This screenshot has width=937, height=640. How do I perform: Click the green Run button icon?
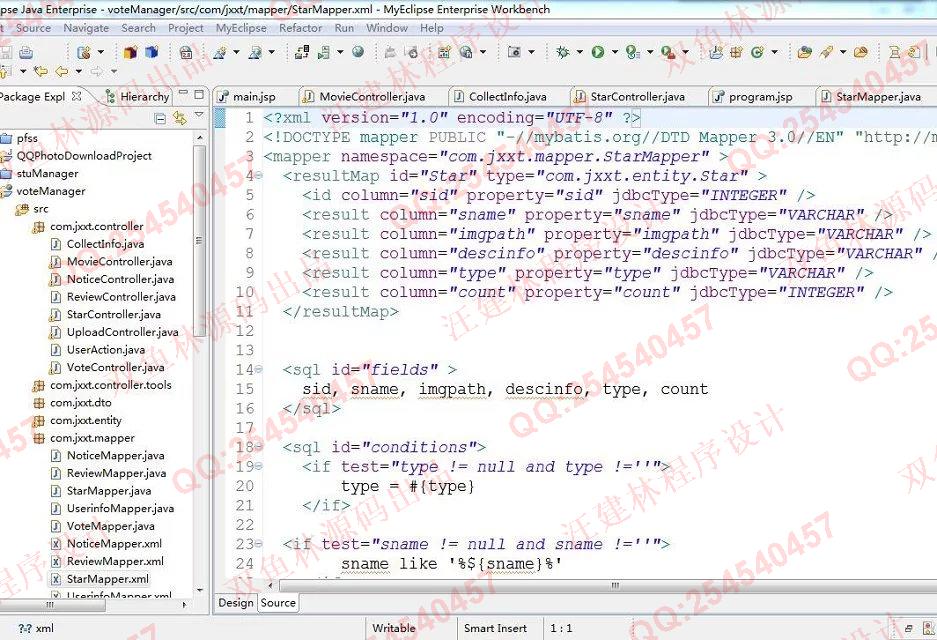pos(598,52)
